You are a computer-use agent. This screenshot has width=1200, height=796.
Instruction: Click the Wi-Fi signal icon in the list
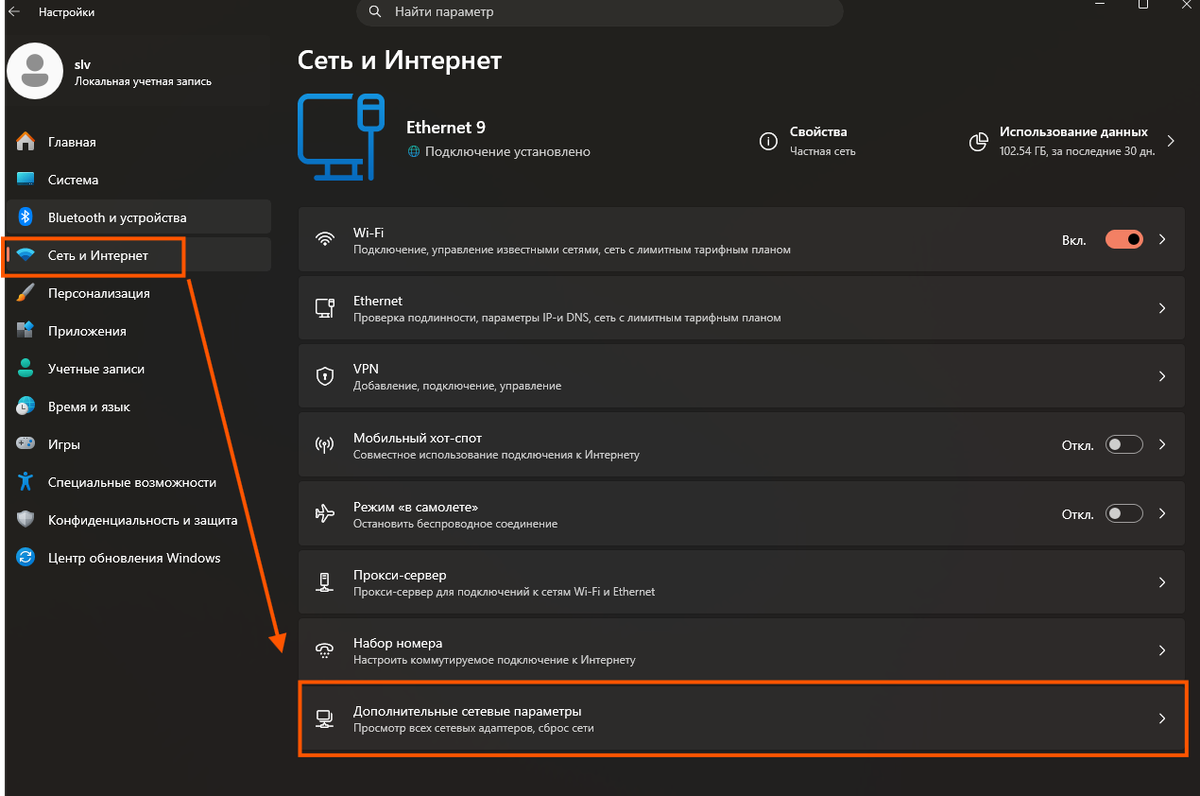(324, 240)
